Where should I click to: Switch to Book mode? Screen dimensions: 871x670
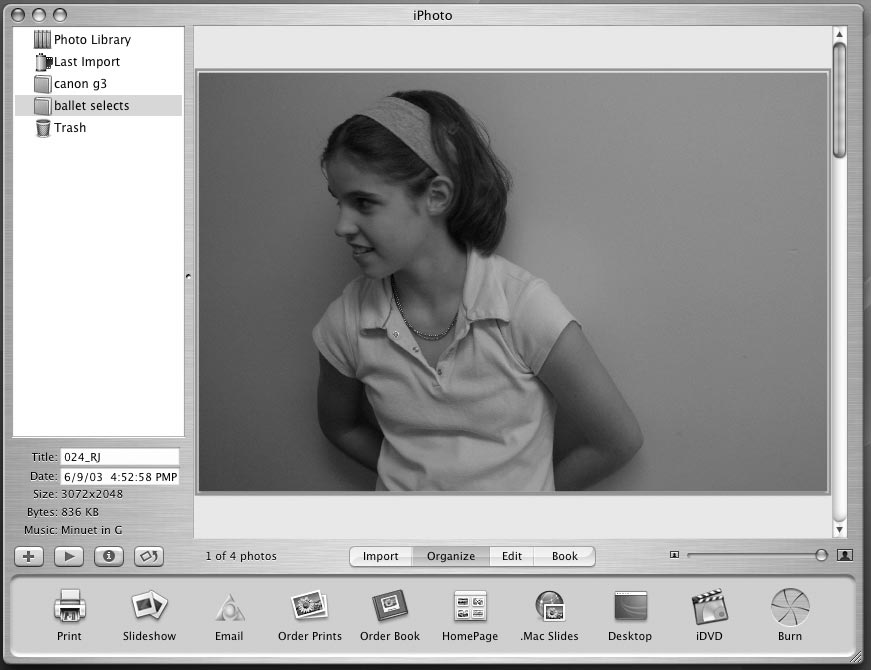point(564,556)
